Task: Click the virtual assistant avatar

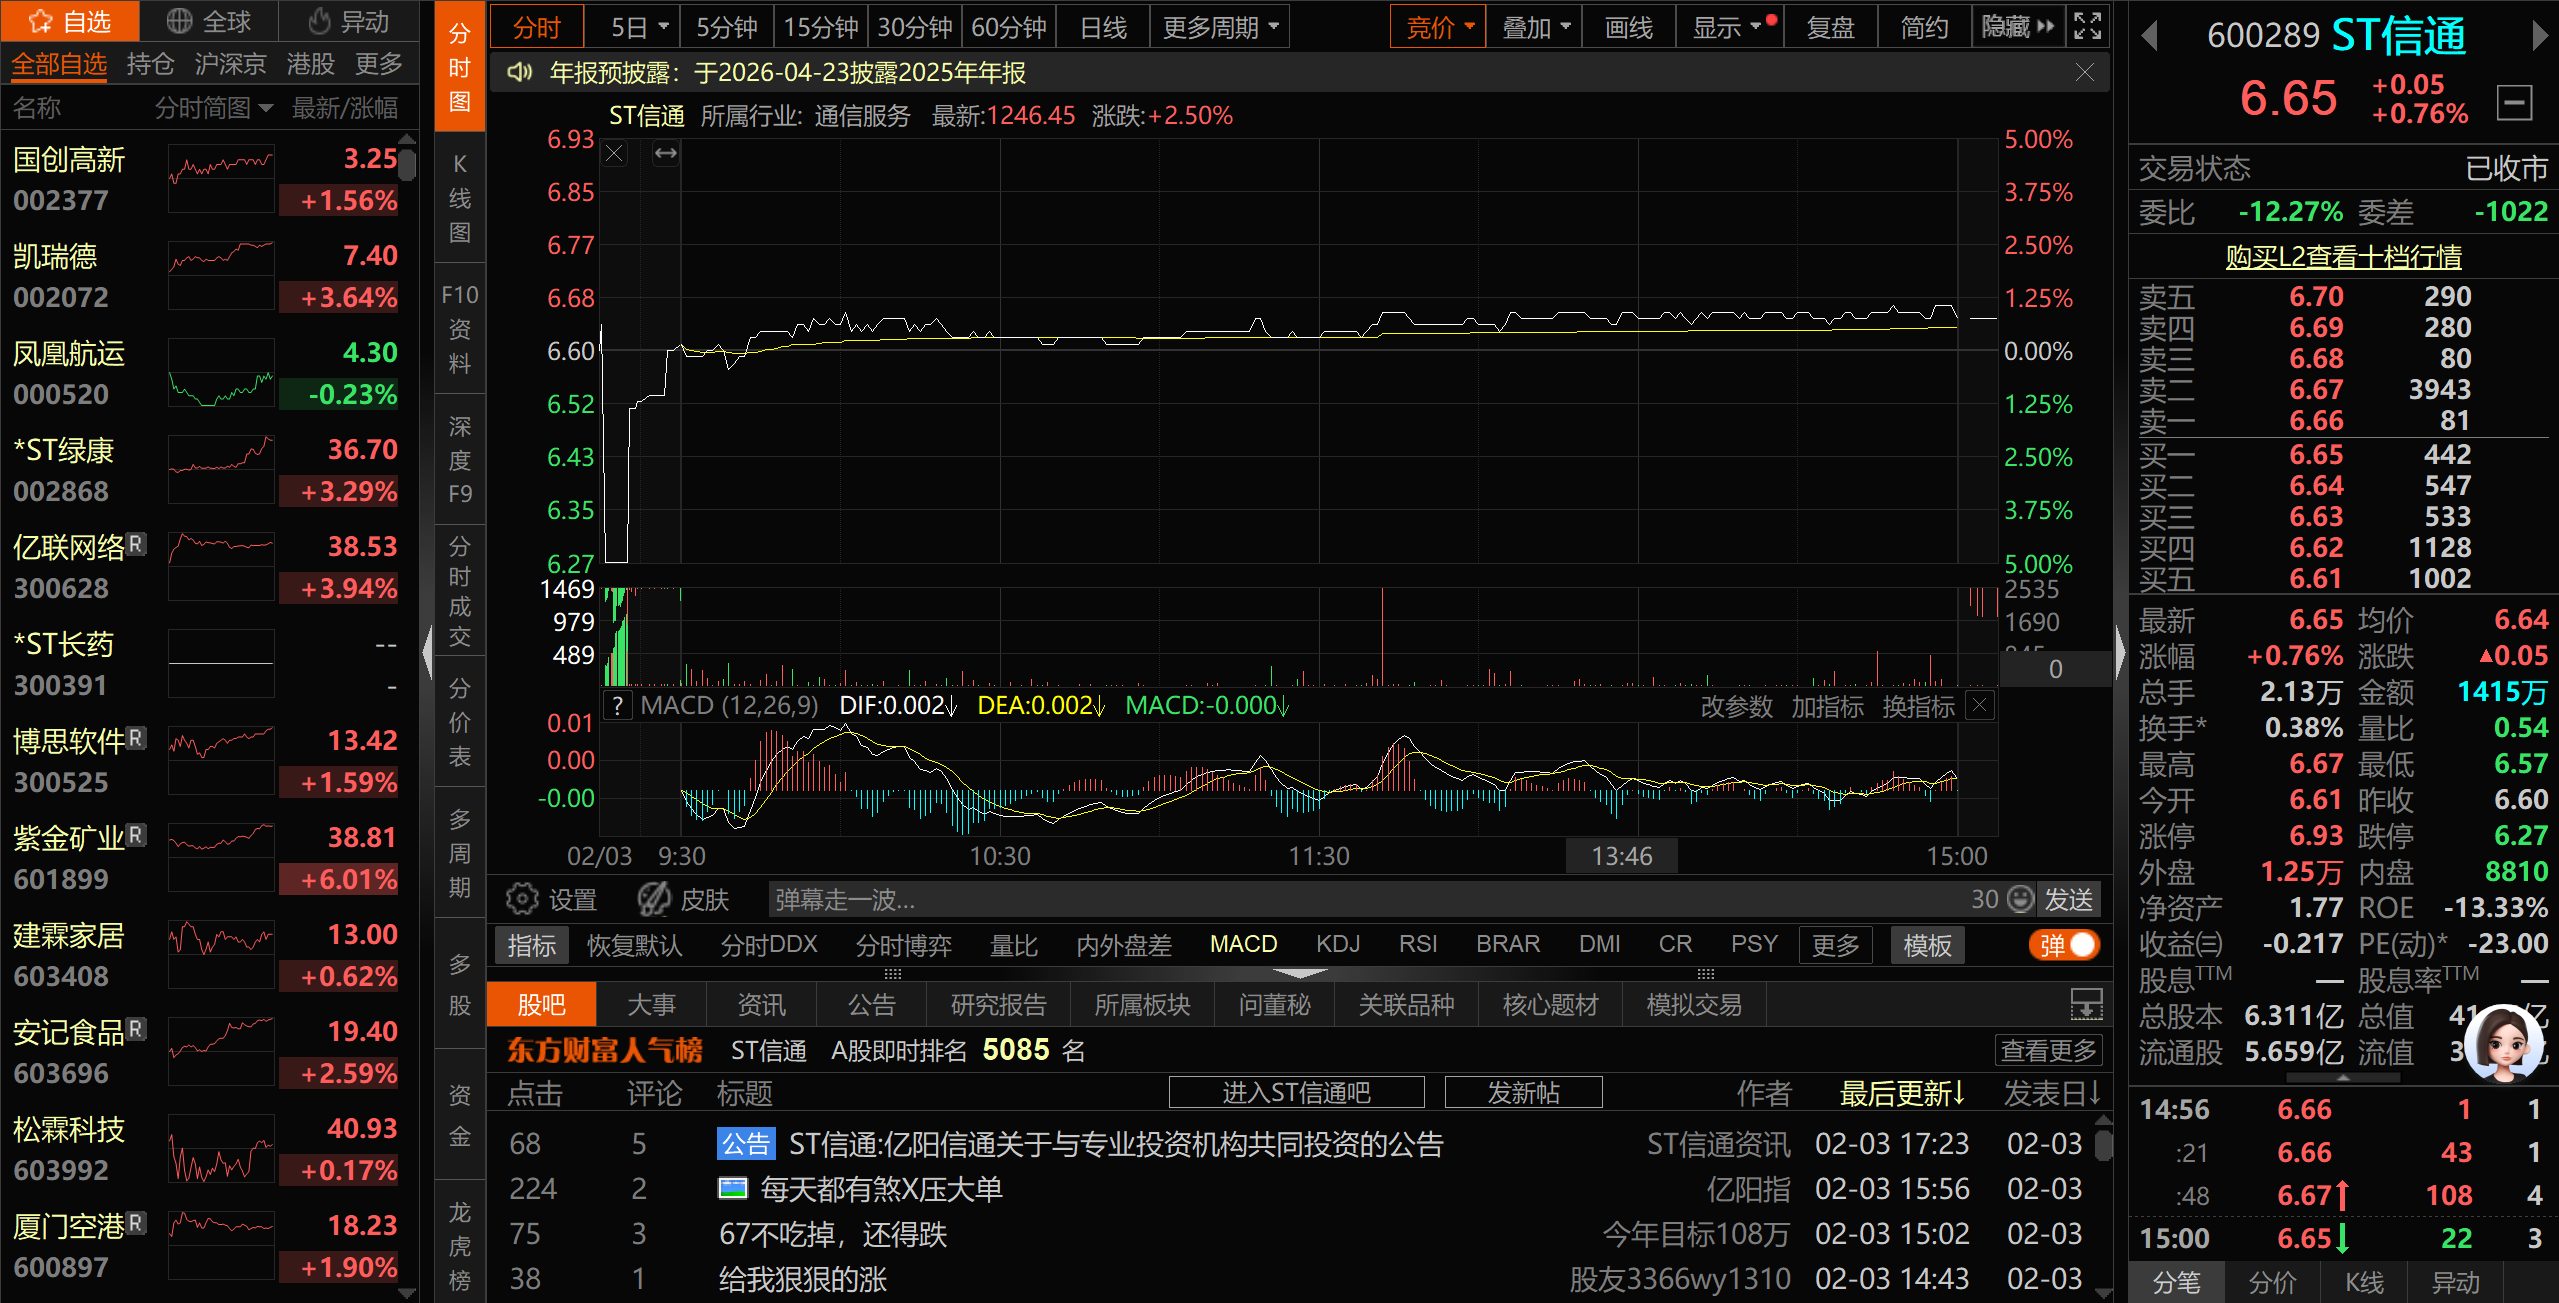Action: point(2504,1045)
